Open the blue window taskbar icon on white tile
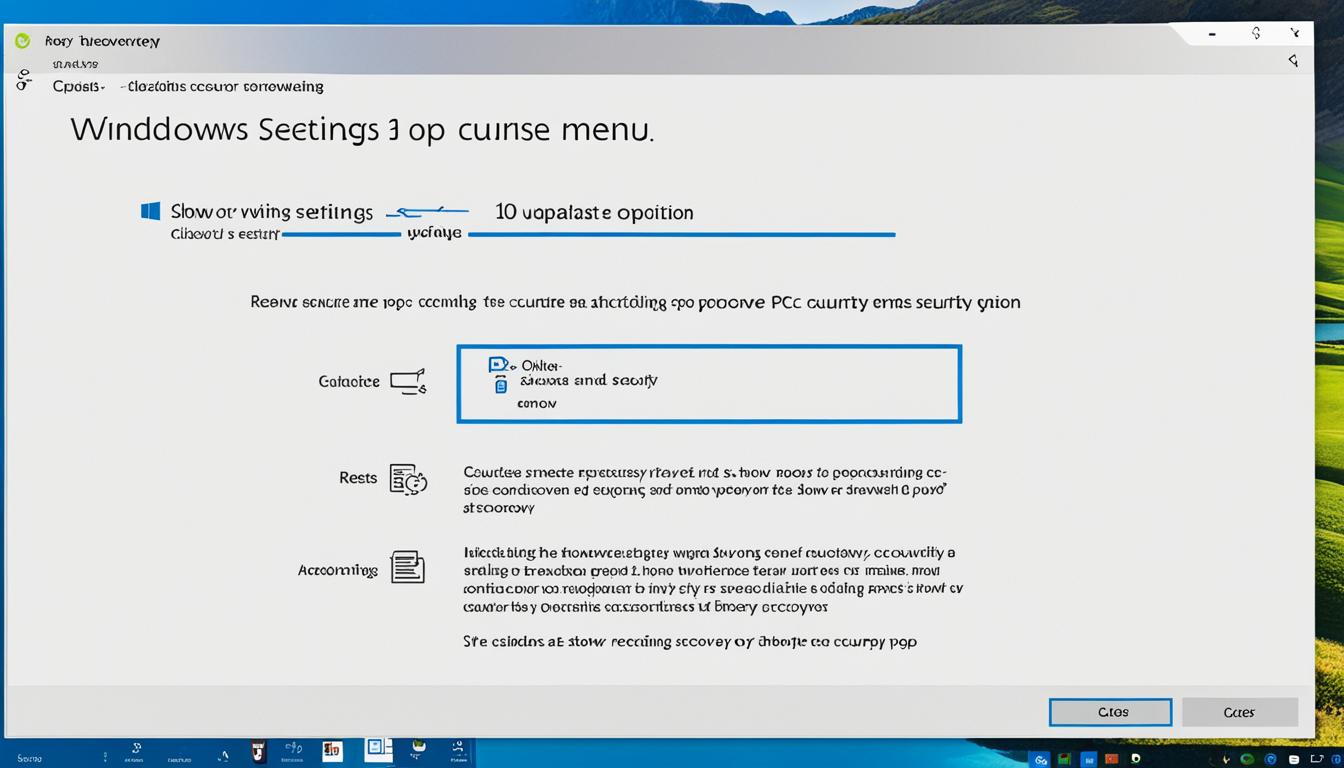The height and width of the screenshot is (768, 1344). [378, 749]
